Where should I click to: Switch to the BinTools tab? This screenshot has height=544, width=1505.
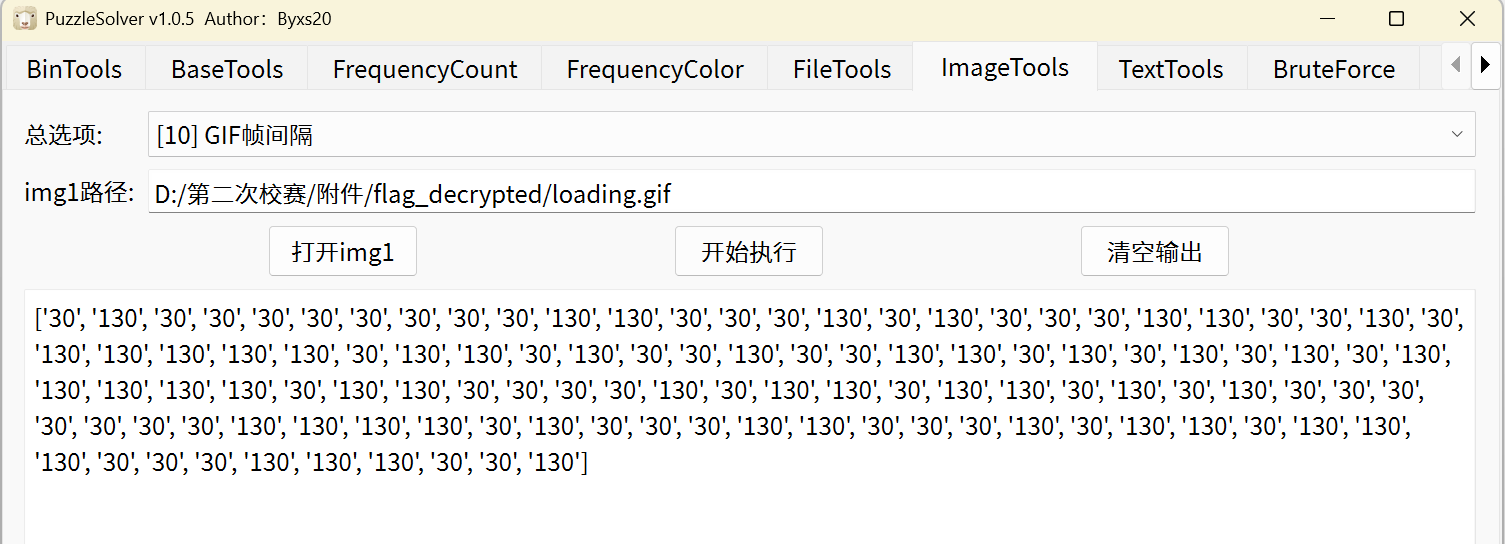point(74,69)
